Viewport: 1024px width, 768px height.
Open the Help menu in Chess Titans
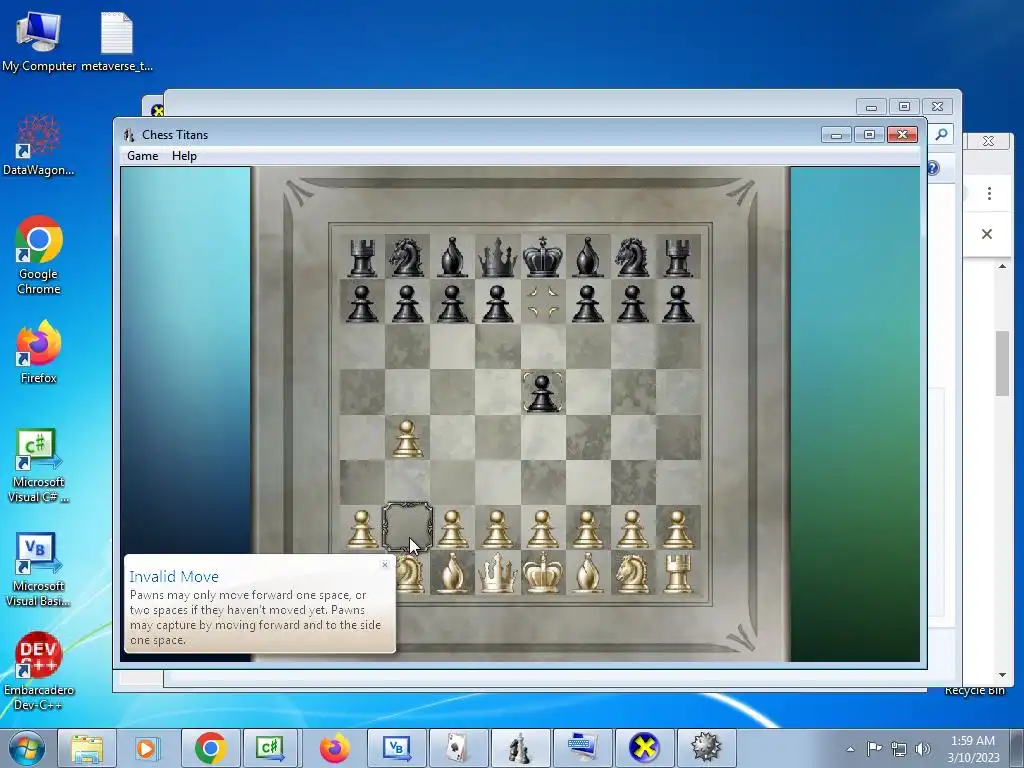pos(184,156)
